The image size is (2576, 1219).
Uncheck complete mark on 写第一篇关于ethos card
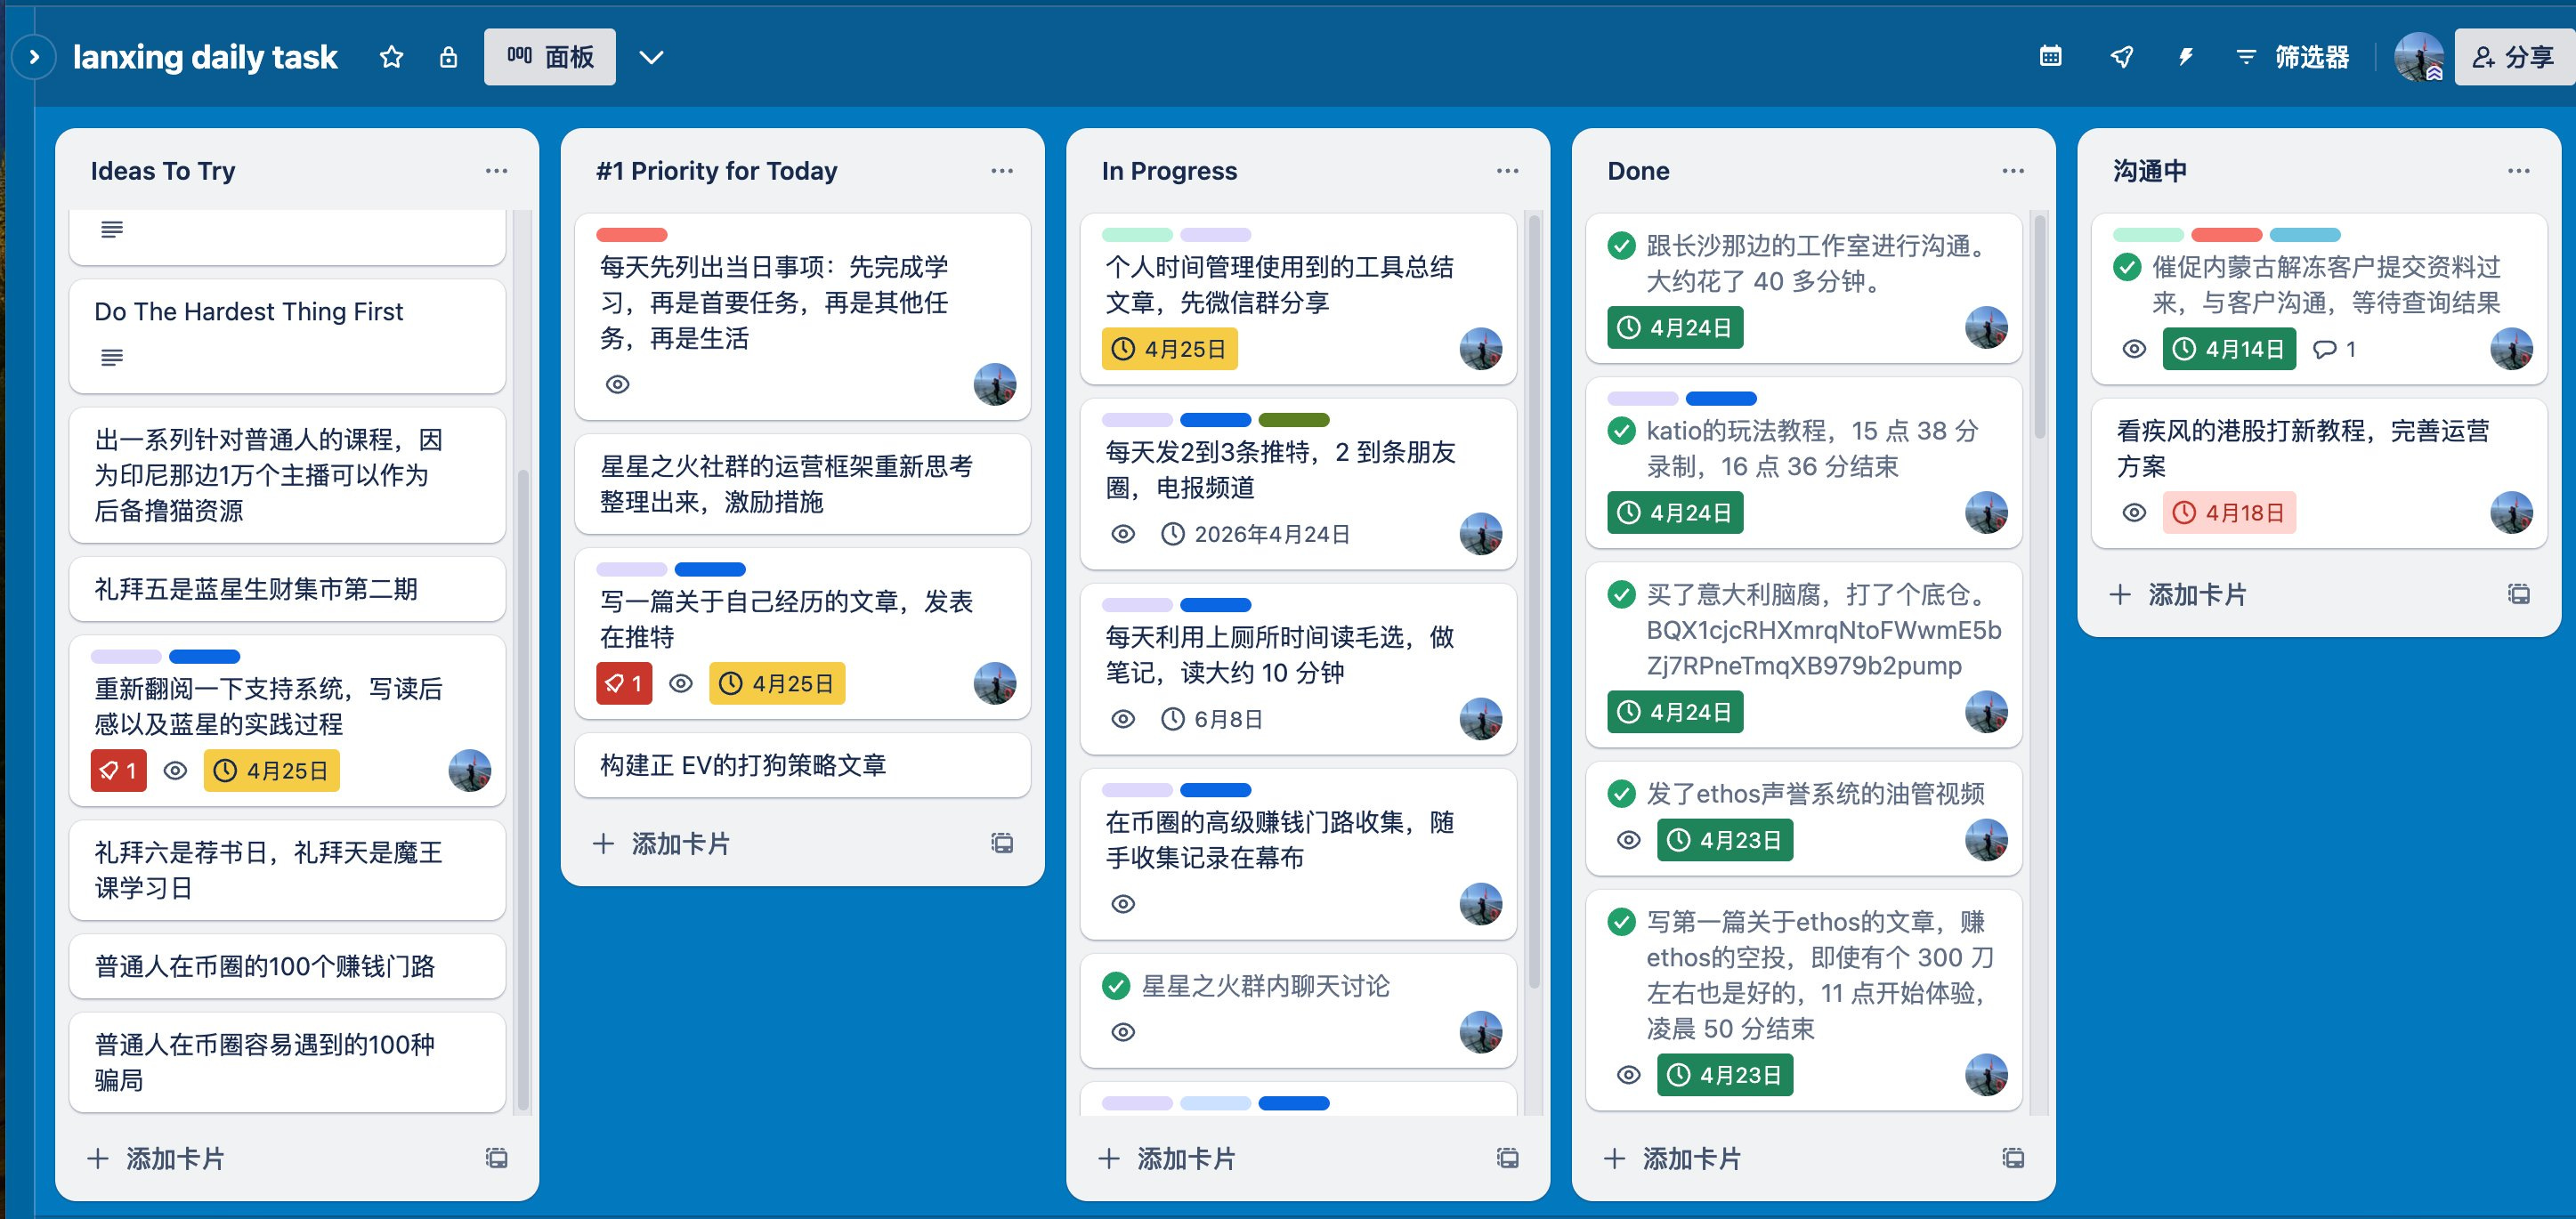(1621, 922)
